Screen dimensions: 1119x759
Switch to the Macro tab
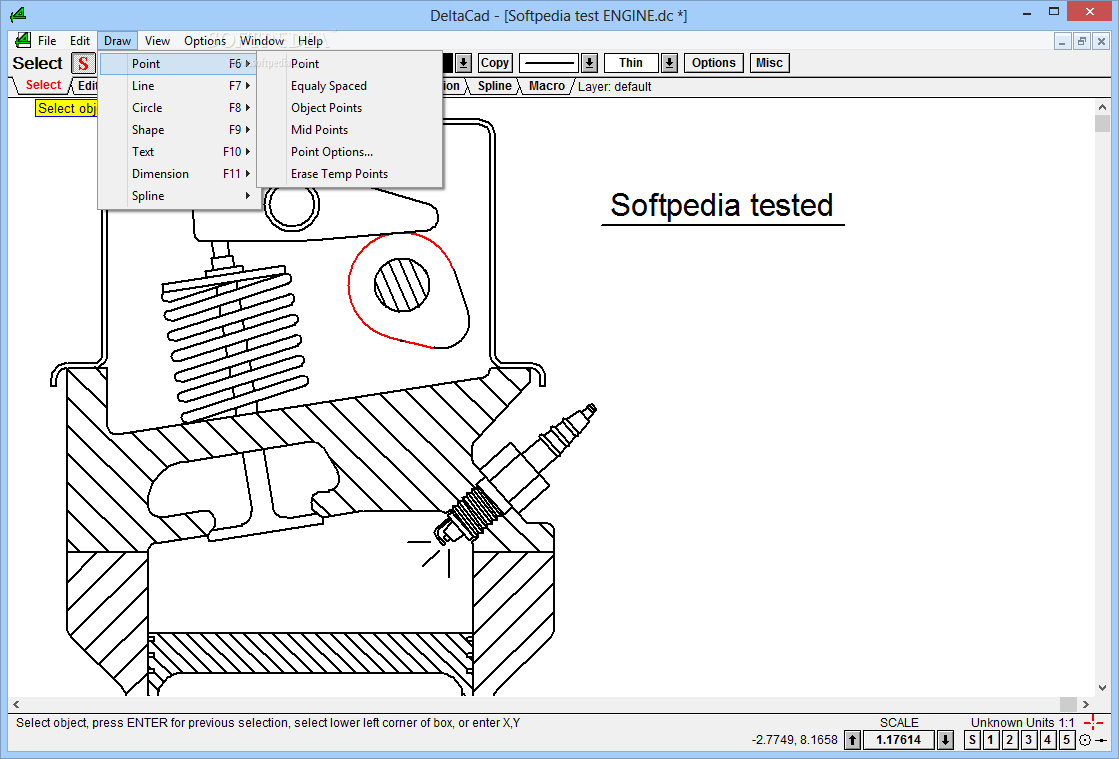point(547,86)
